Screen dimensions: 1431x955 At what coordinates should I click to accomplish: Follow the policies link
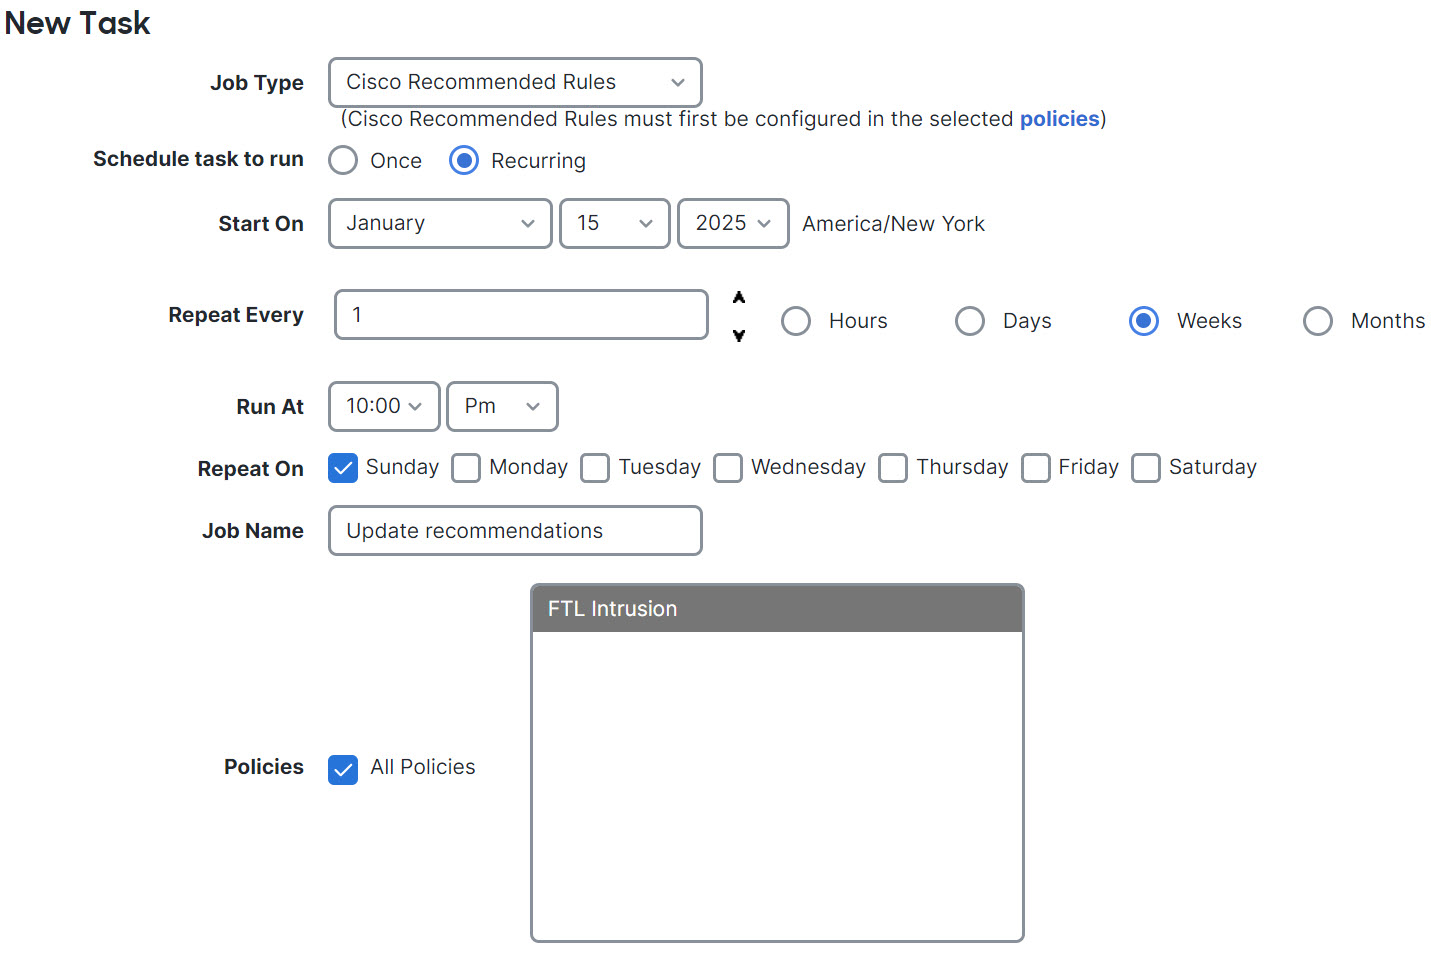click(x=1059, y=119)
